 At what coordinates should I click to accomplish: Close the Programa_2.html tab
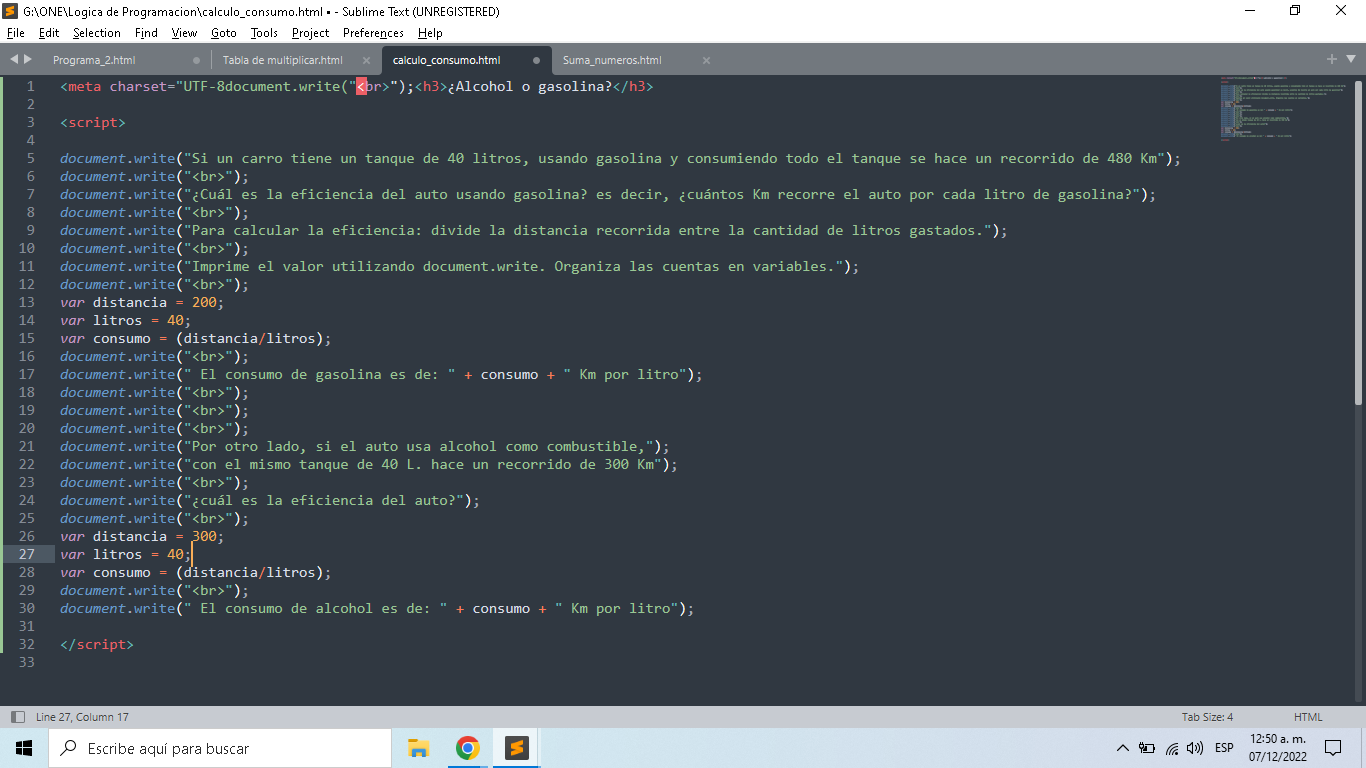coord(196,60)
